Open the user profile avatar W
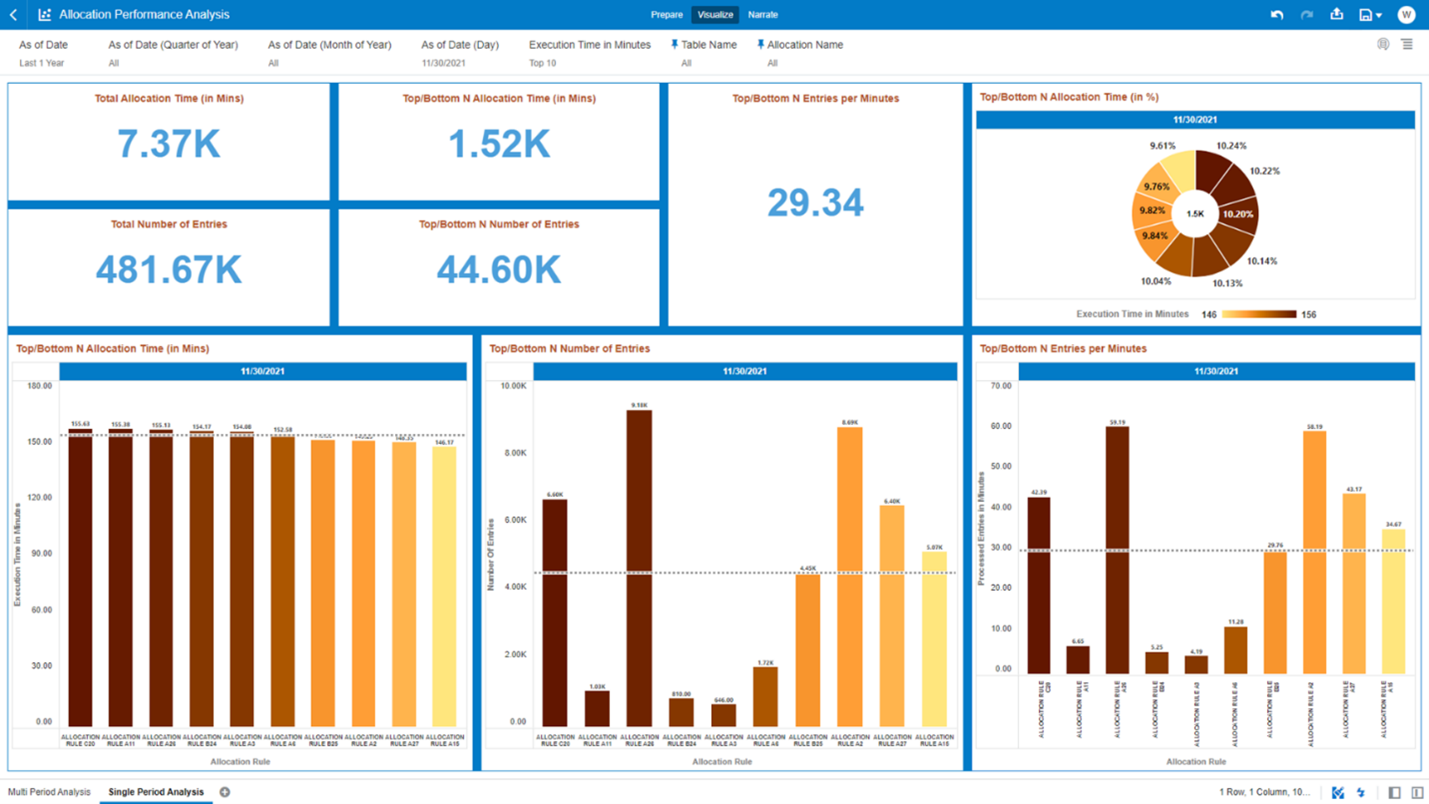This screenshot has height=804, width=1429. (x=1406, y=15)
